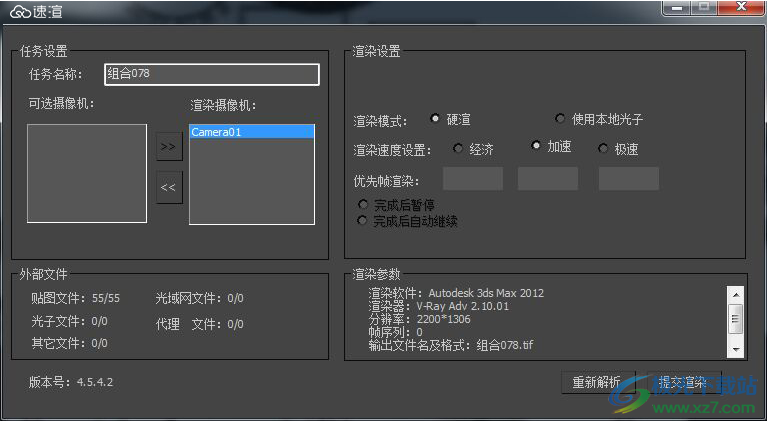Click scroll down arrow in 渲染参数 panel
Image resolution: width=768 pixels, height=424 pixels.
(x=736, y=349)
